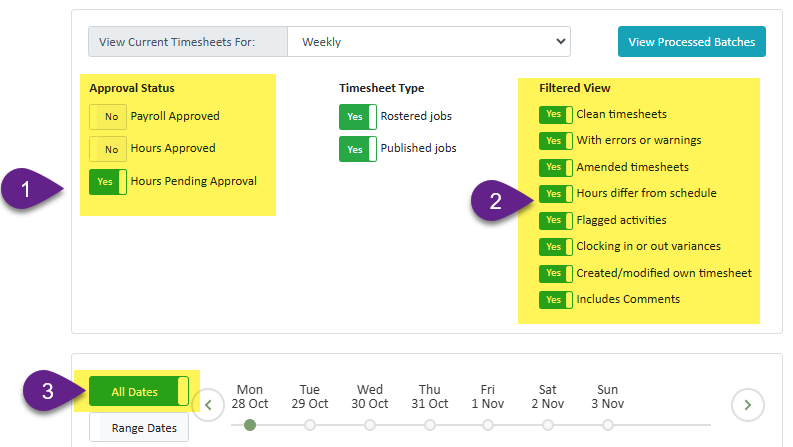Select Sun 3 Nov timeline marker
This screenshot has width=793, height=447.
tap(608, 425)
